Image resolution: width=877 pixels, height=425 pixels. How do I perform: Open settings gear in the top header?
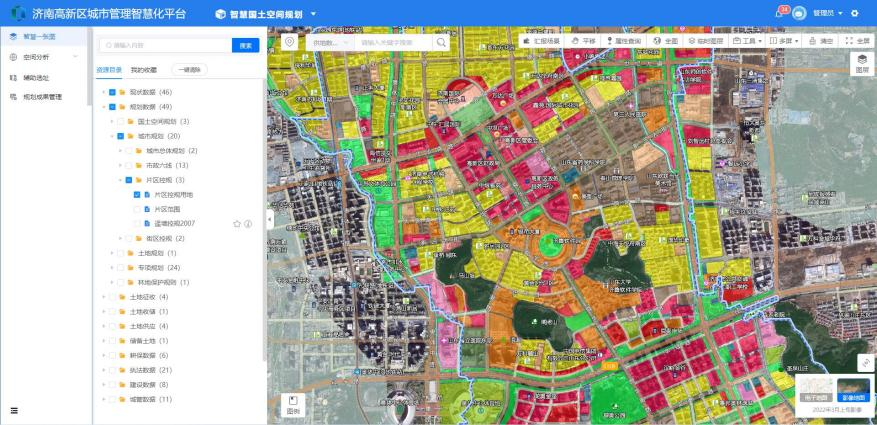tap(855, 13)
